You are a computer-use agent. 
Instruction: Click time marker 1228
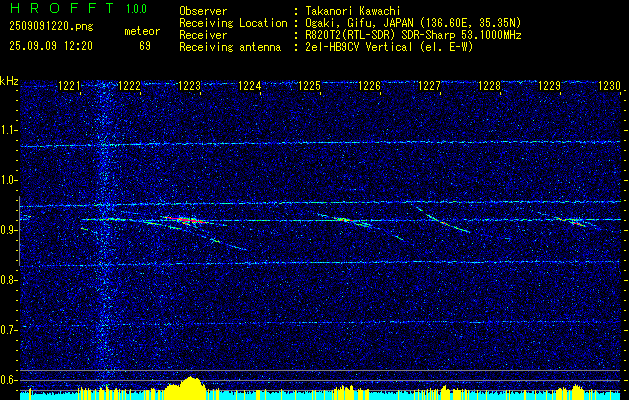coord(489,86)
